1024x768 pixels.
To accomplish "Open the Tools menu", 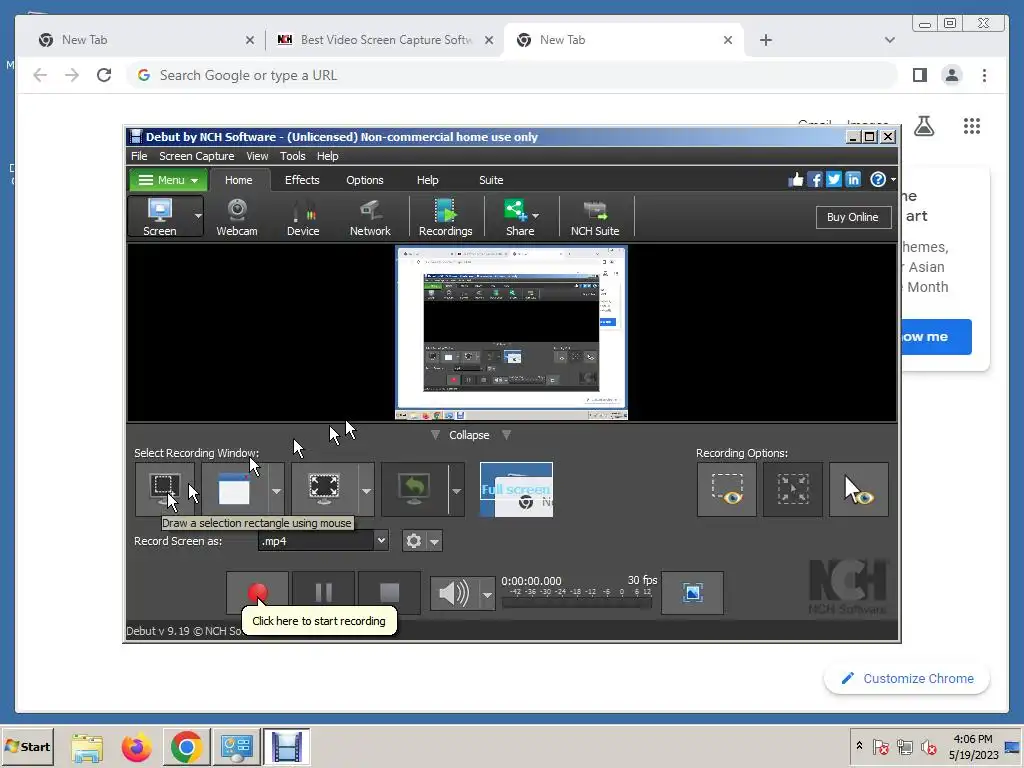I will 293,156.
